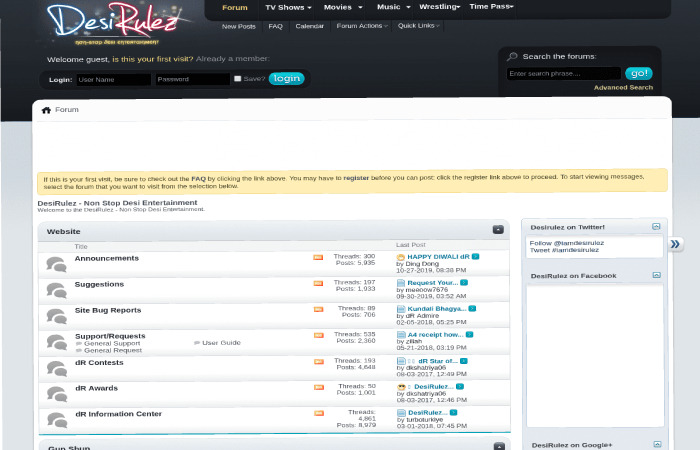
Task: Open the dR Information Center forum icon
Action: [x=57, y=420]
